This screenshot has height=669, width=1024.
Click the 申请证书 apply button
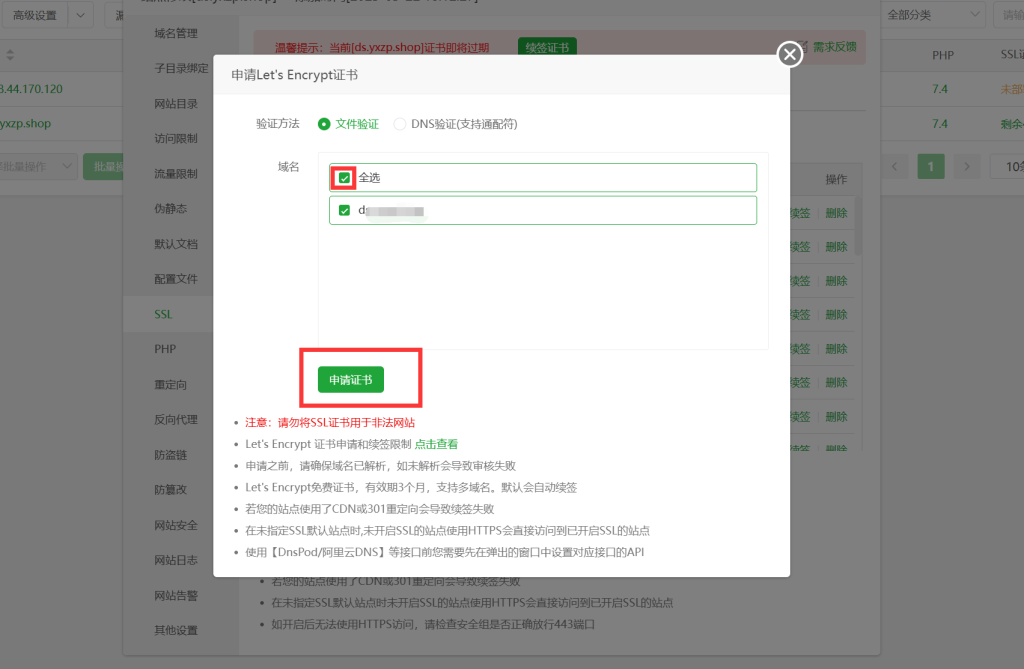tap(352, 380)
